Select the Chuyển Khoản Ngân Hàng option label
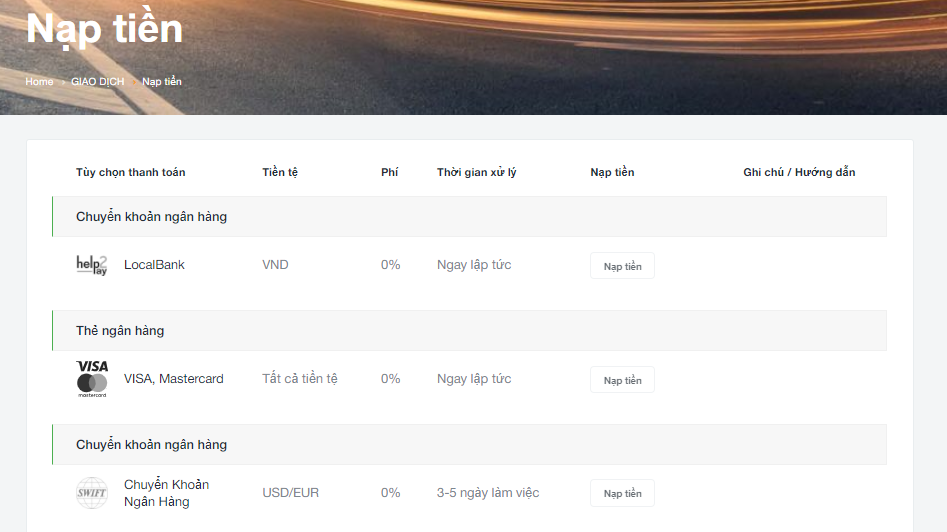Image resolution: width=947 pixels, height=532 pixels. pyautogui.click(x=166, y=493)
